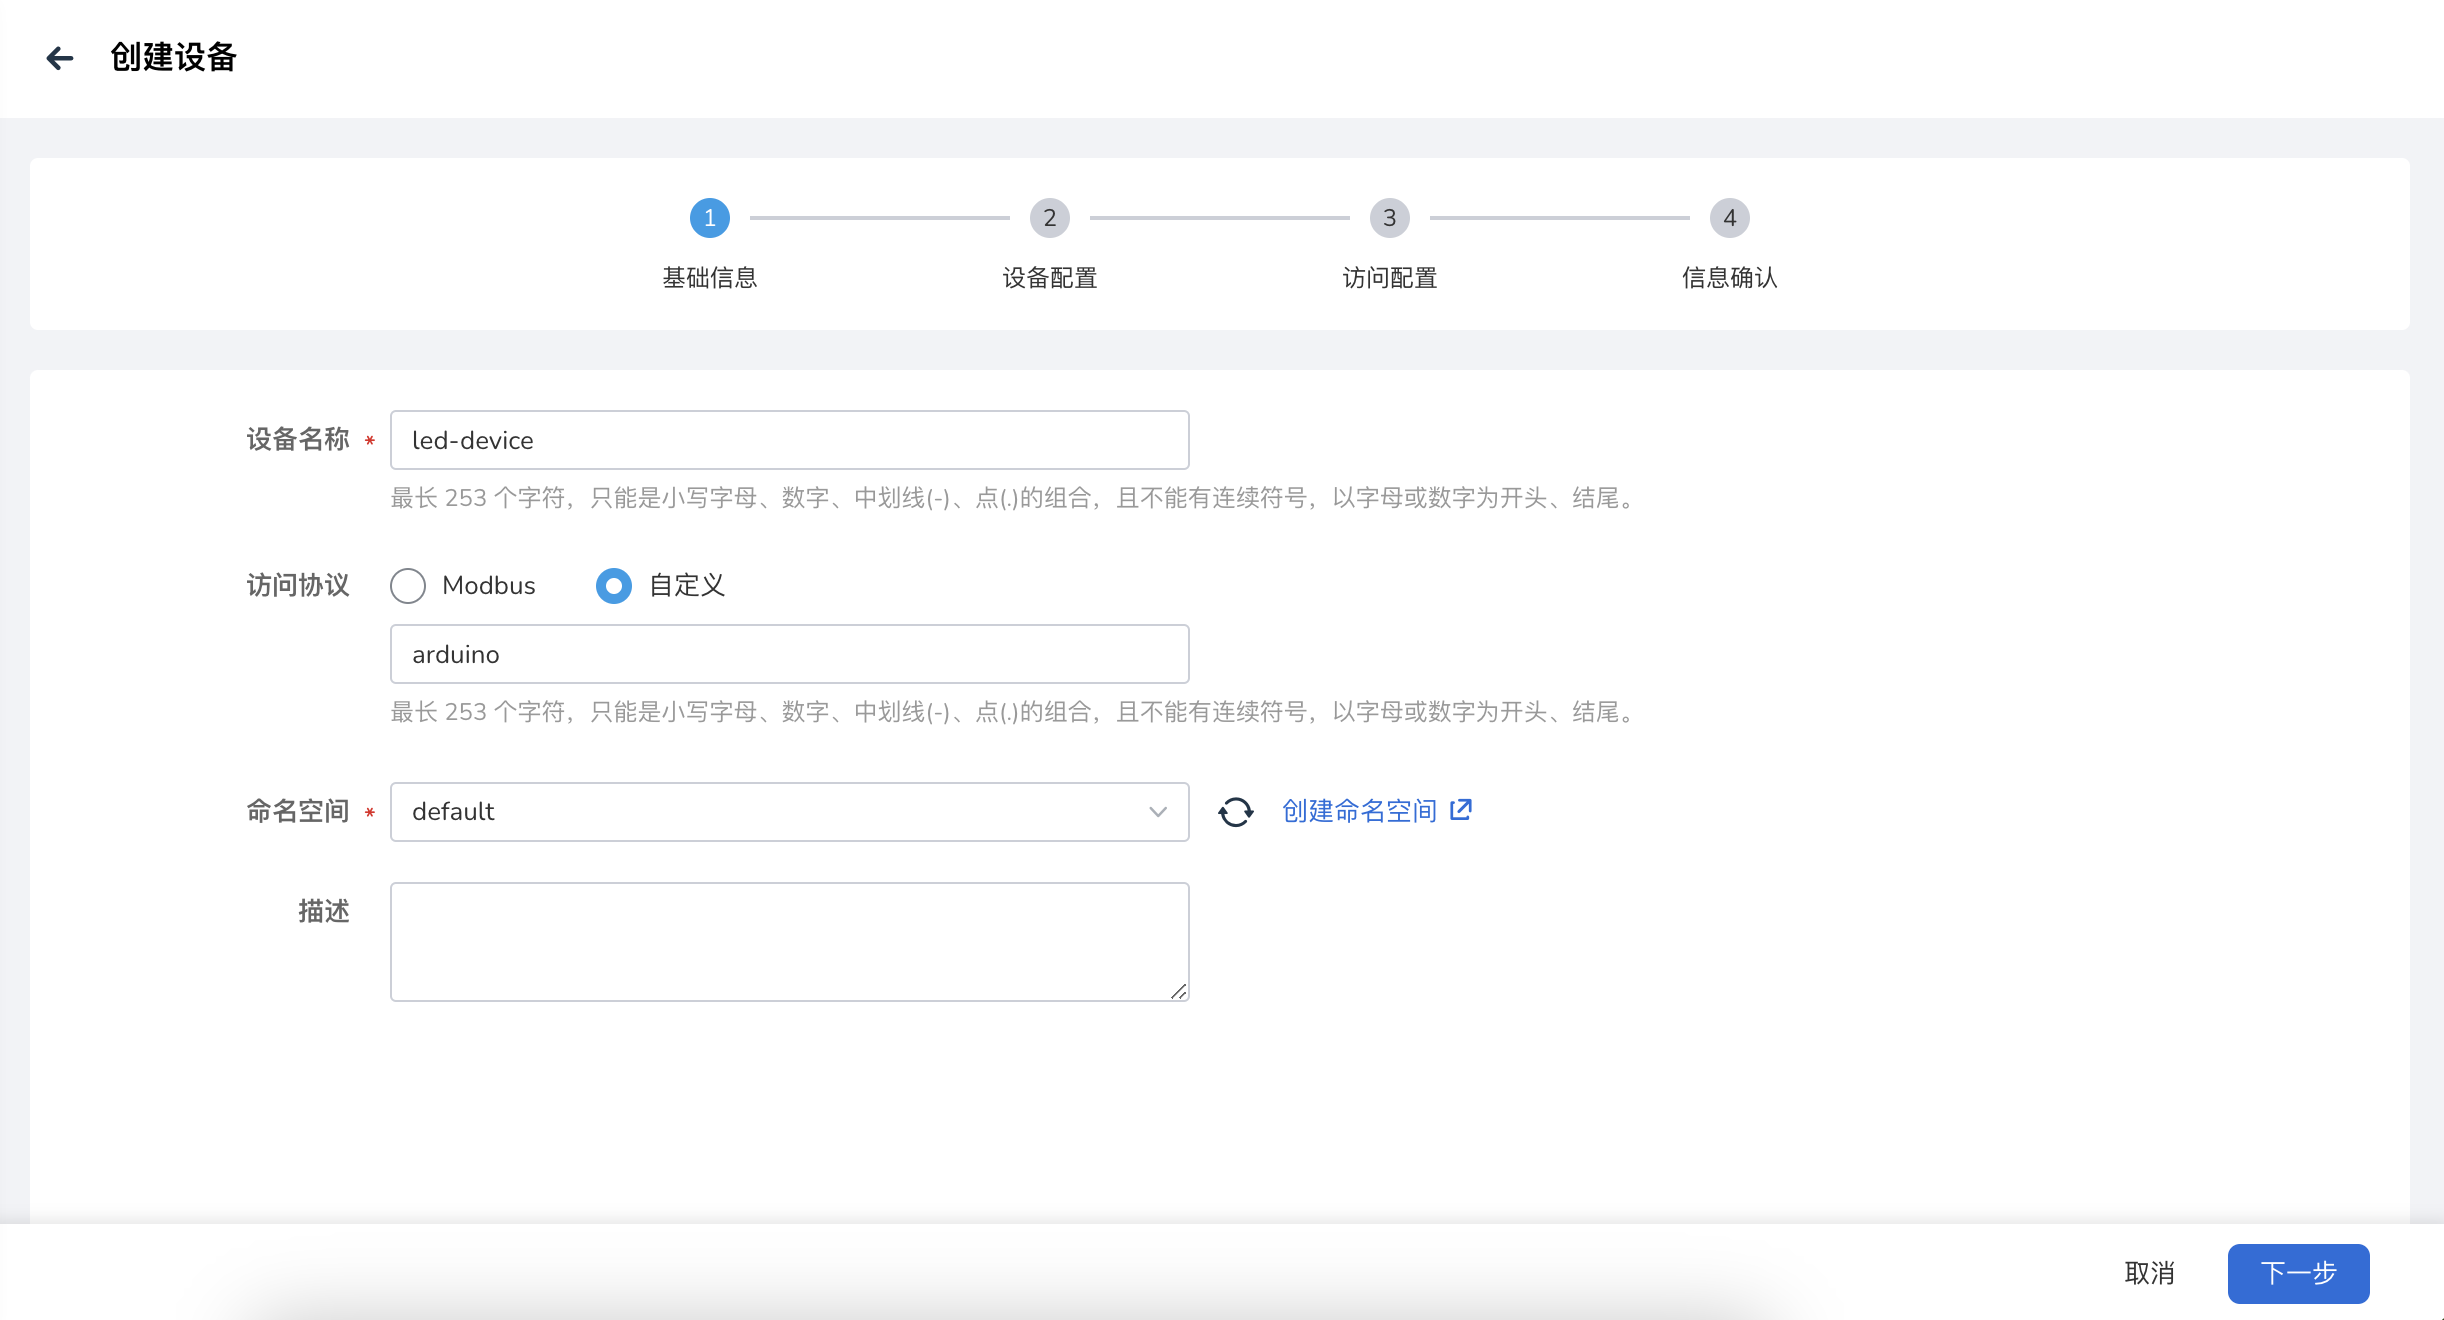This screenshot has width=2444, height=1320.
Task: Click the back arrow icon
Action: tap(60, 58)
